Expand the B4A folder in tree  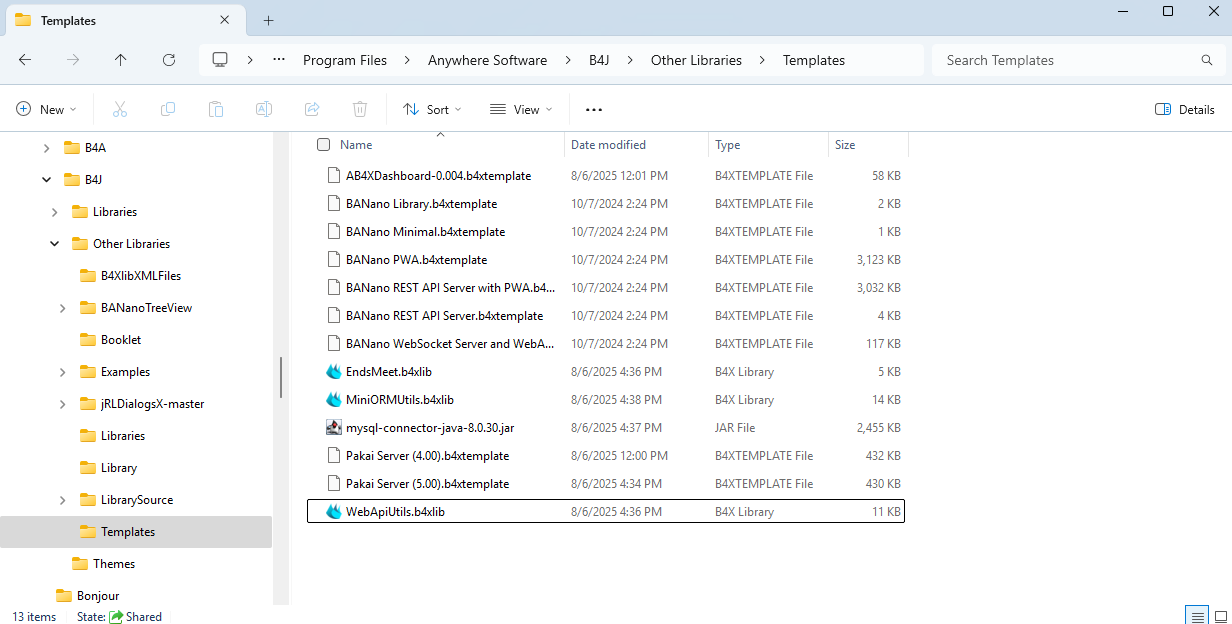pos(46,148)
